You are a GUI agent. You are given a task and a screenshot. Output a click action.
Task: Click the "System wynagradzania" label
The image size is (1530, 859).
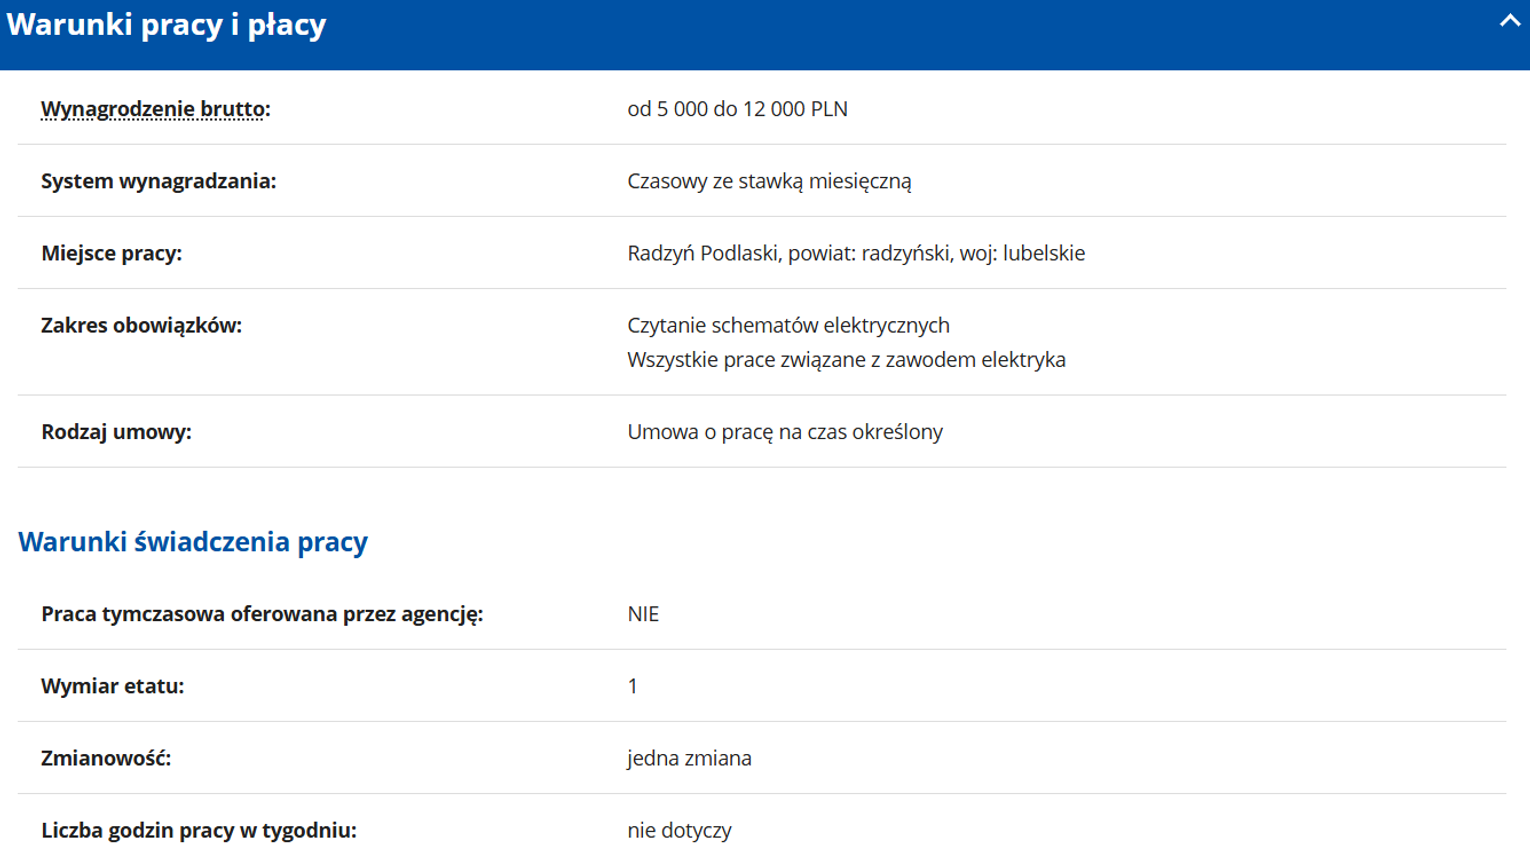pos(158,181)
